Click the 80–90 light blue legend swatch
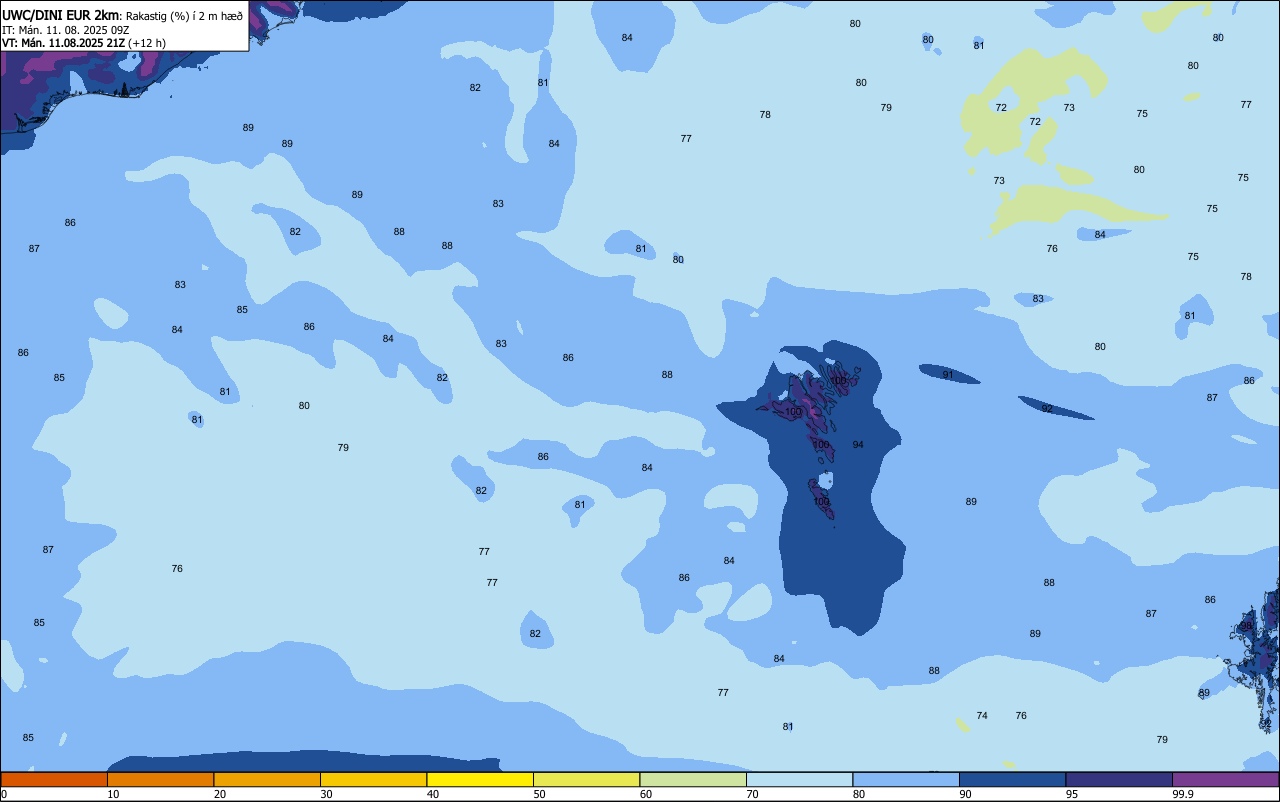 tap(906, 779)
